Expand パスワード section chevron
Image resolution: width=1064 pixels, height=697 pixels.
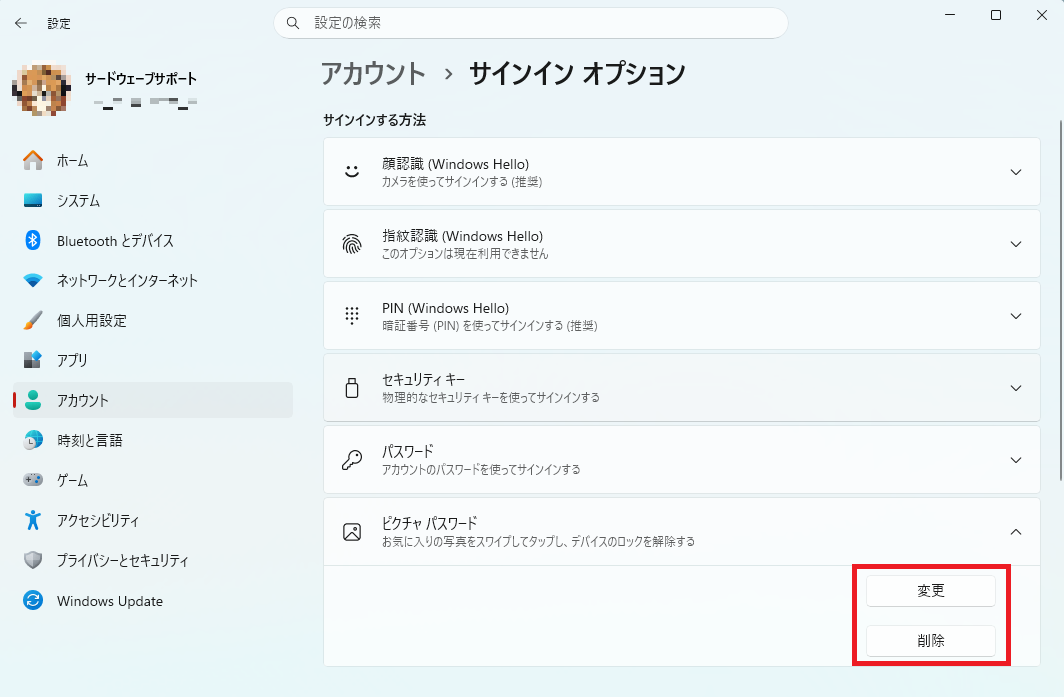click(1016, 459)
